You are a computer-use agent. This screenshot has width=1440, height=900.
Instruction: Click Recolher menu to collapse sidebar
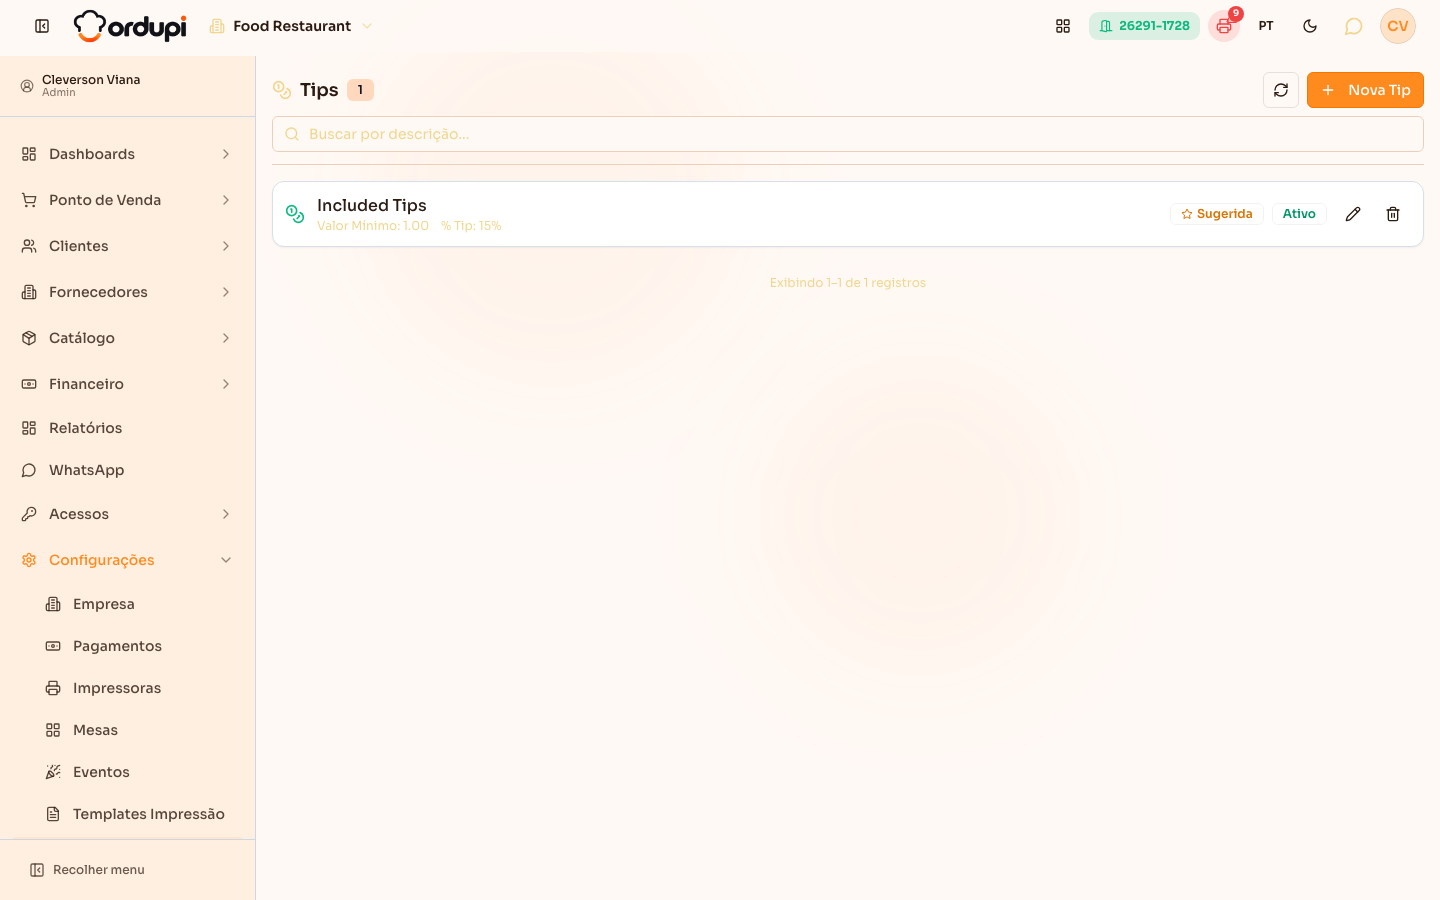click(x=88, y=870)
